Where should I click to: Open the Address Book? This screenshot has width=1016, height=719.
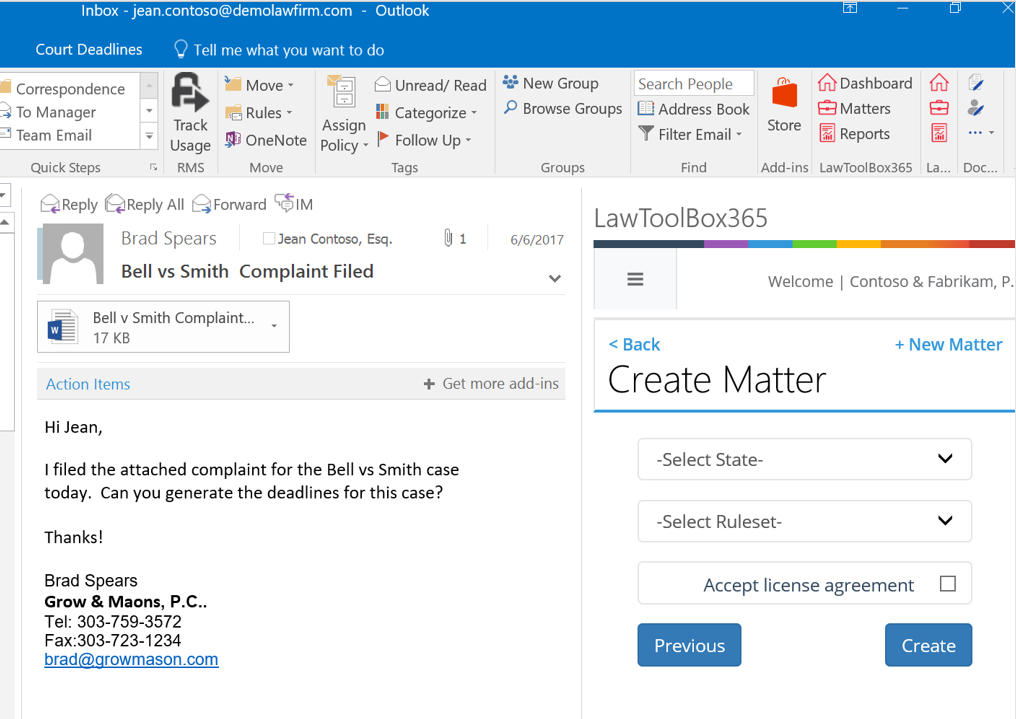tap(693, 109)
